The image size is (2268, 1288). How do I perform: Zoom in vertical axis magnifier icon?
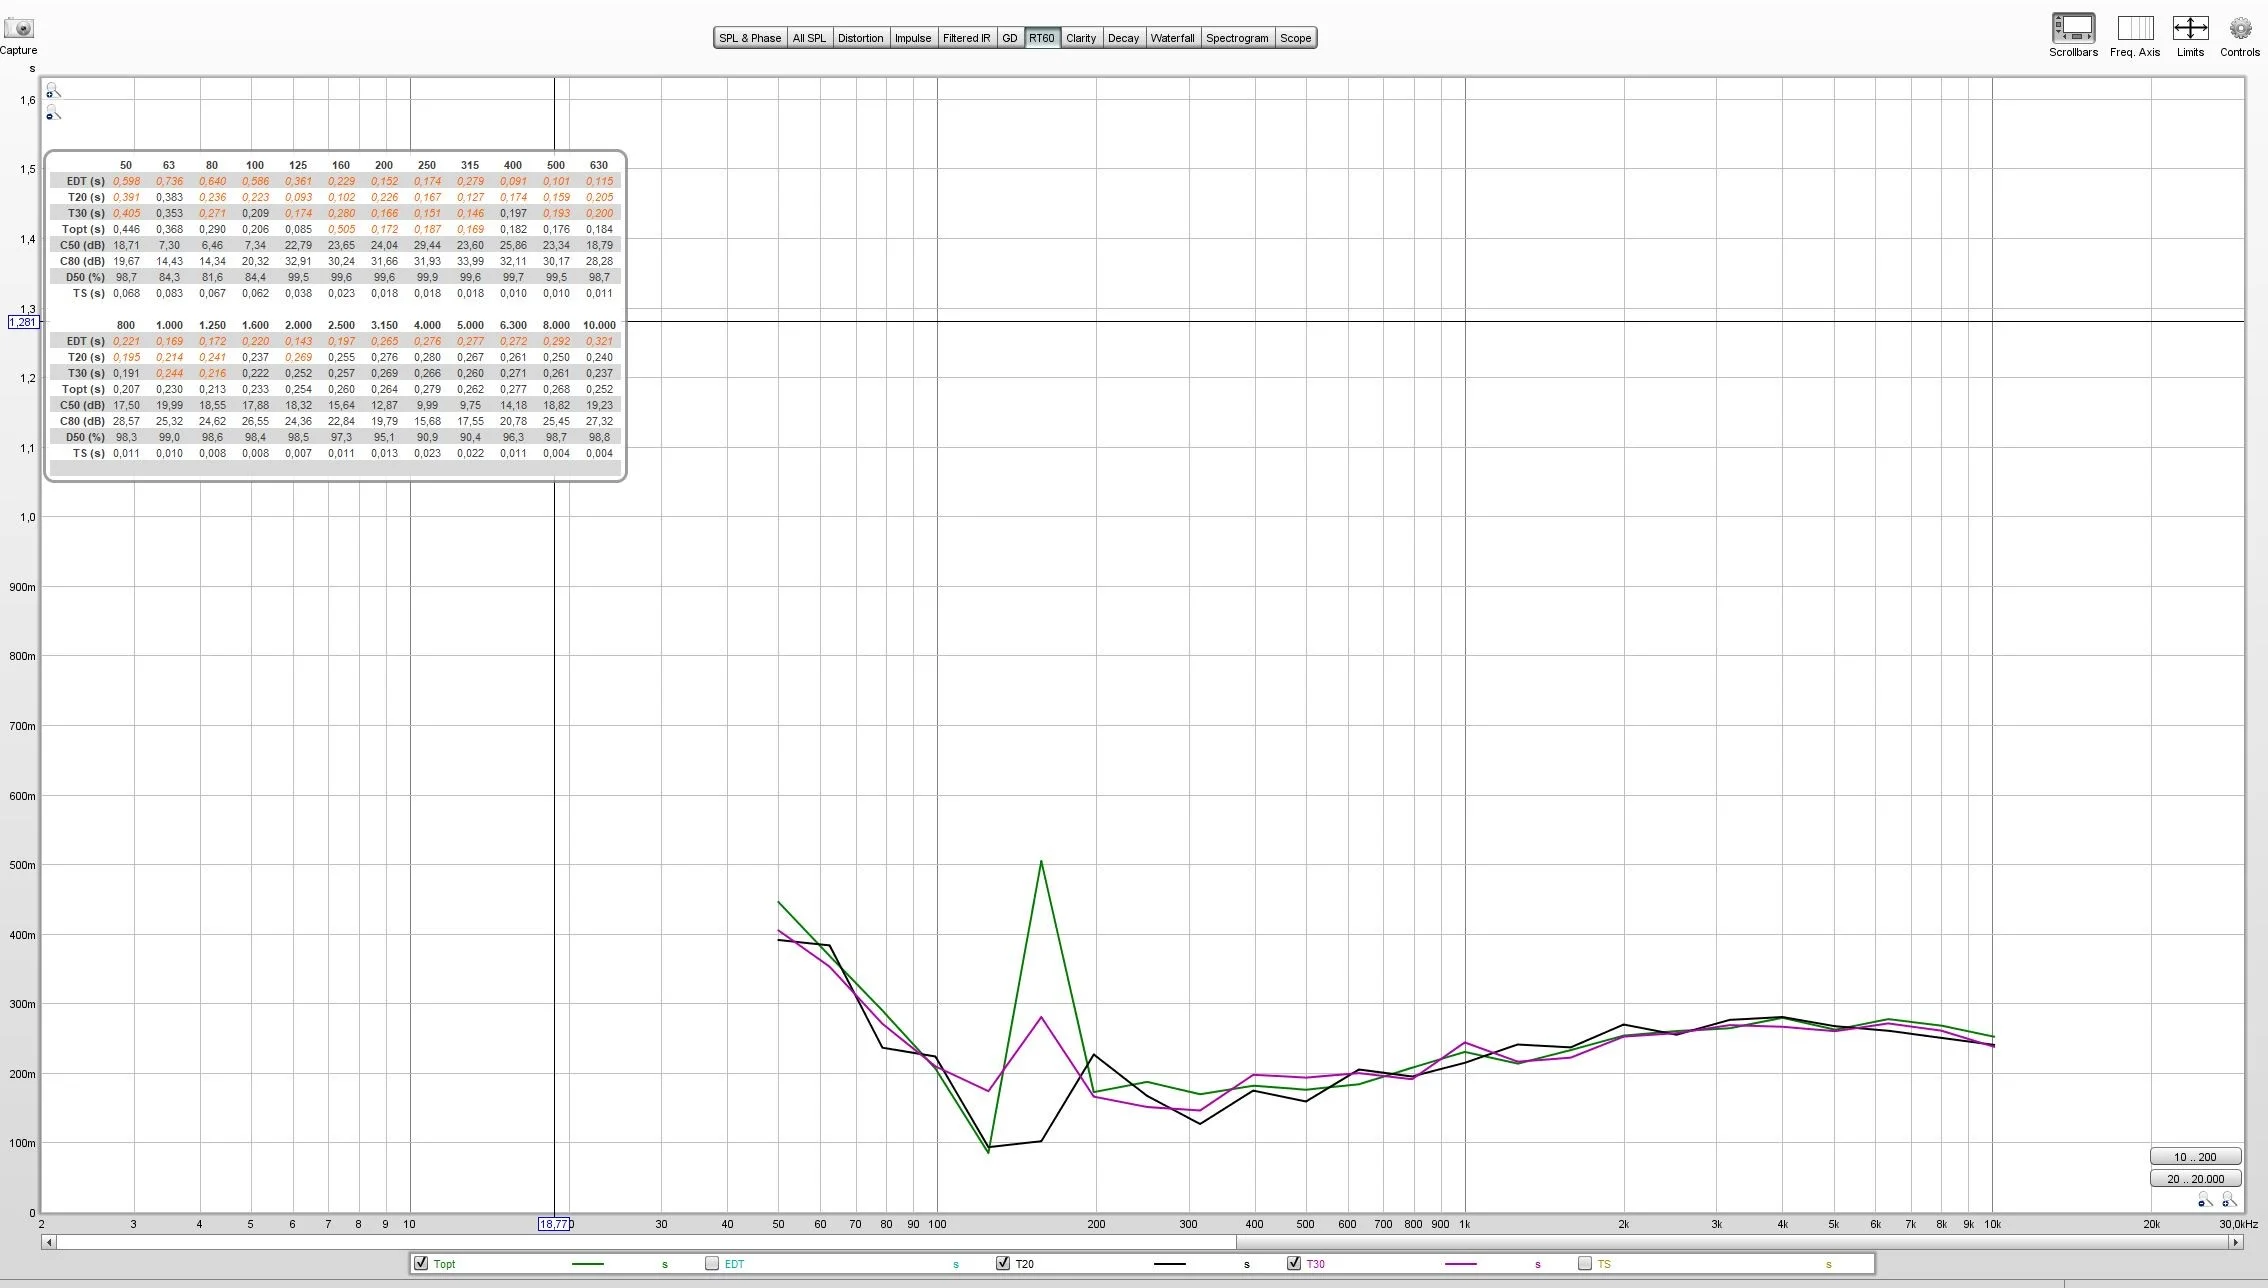click(x=53, y=92)
